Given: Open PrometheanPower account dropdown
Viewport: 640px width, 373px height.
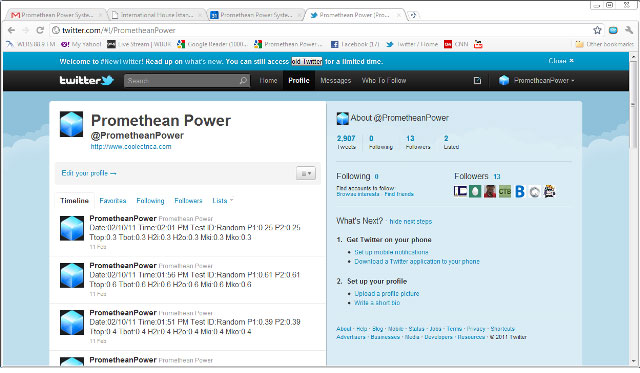Looking at the screenshot, I should point(544,80).
